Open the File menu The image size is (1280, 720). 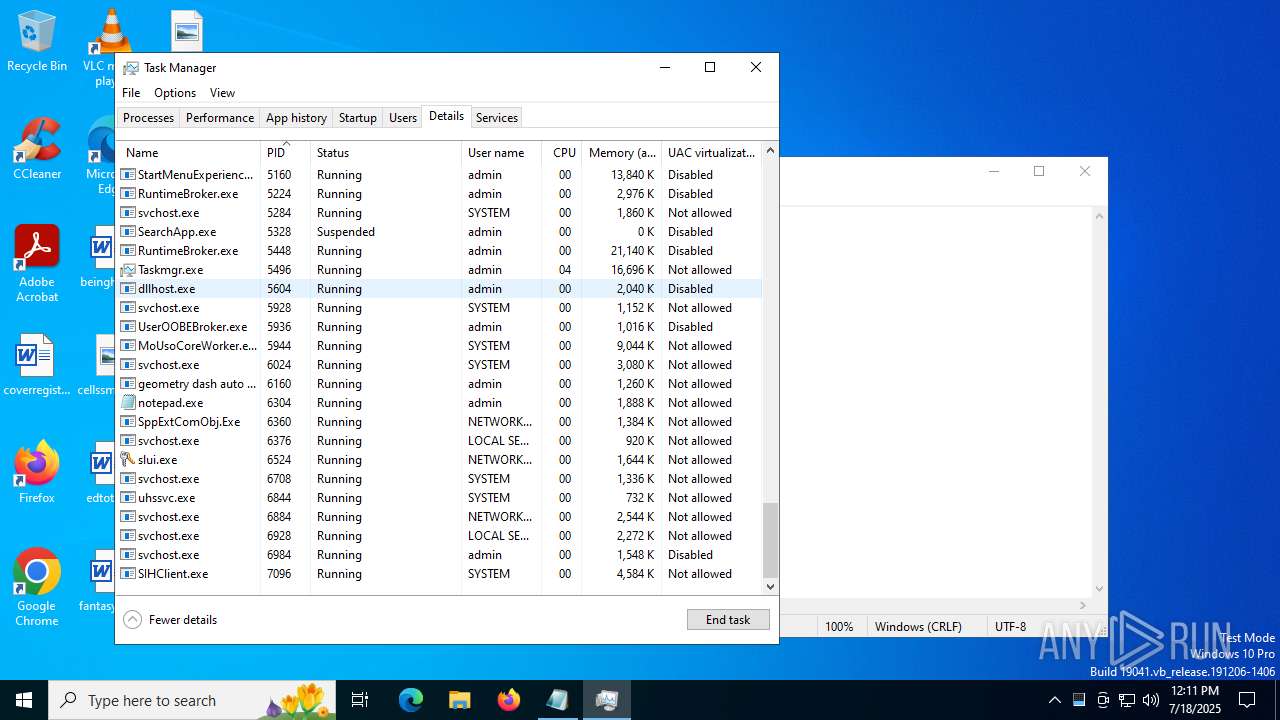[x=131, y=93]
